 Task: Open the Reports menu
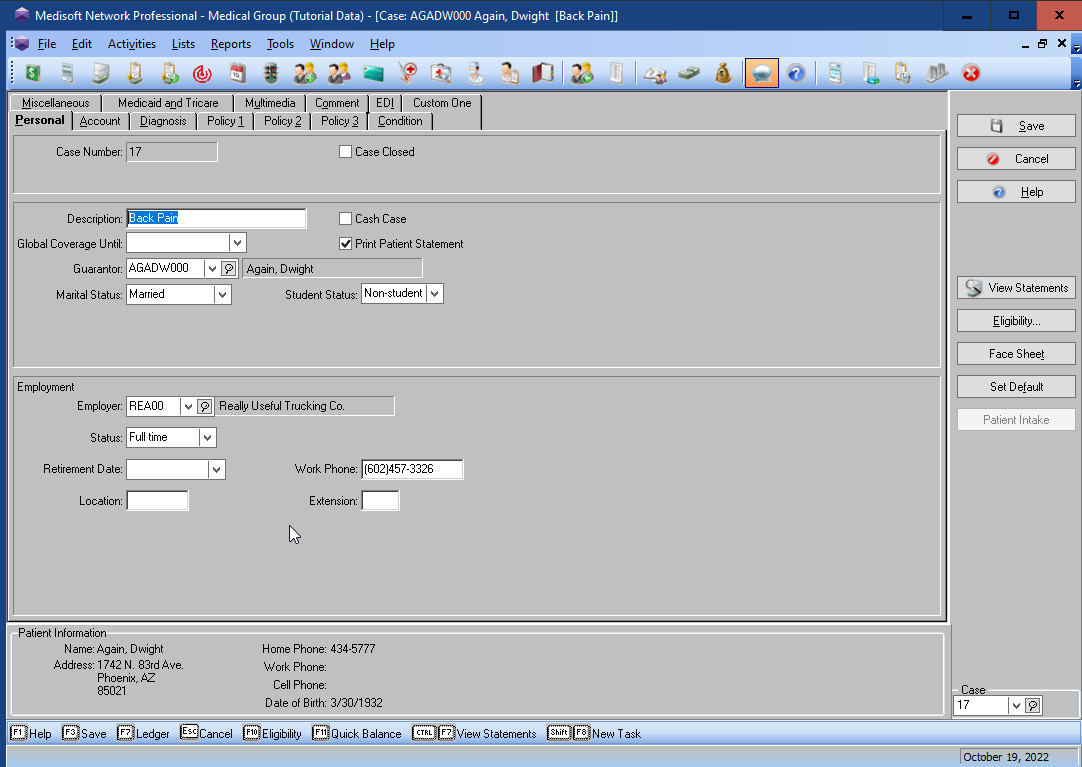point(230,44)
